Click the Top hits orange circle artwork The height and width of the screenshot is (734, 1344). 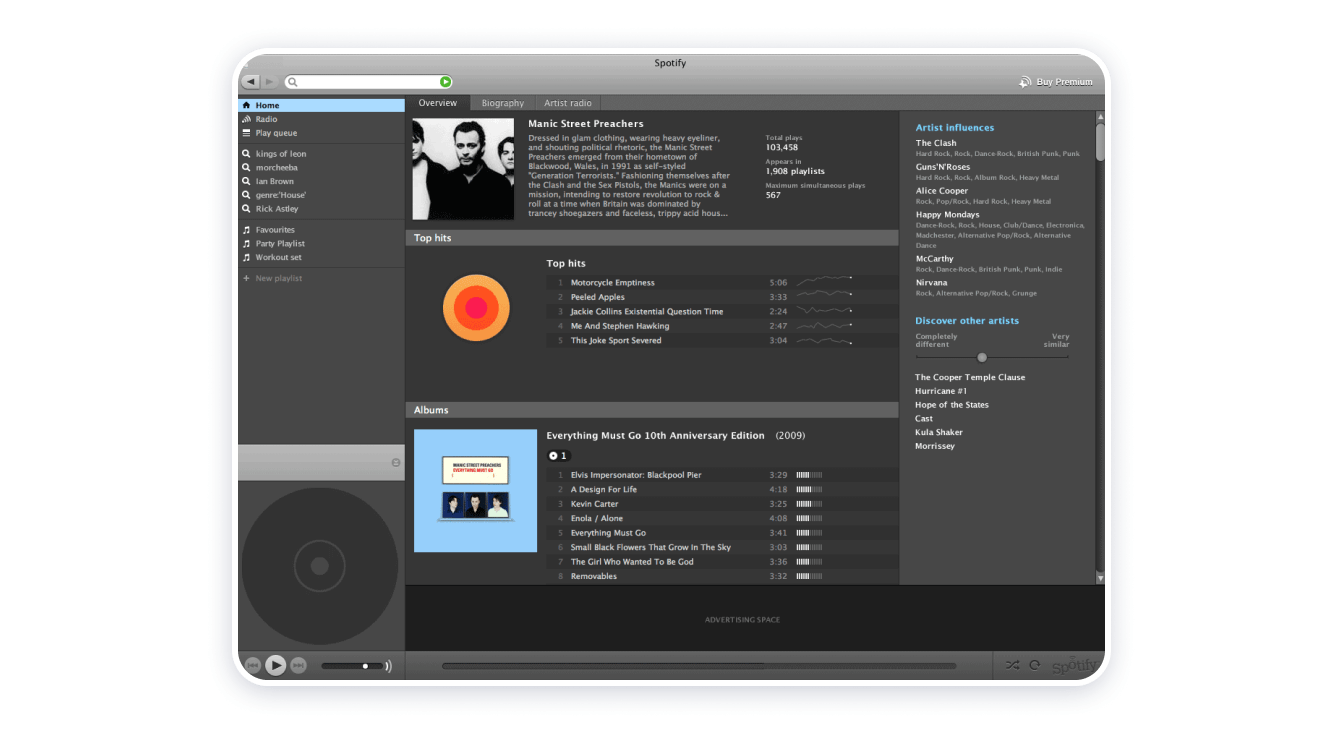coord(476,308)
